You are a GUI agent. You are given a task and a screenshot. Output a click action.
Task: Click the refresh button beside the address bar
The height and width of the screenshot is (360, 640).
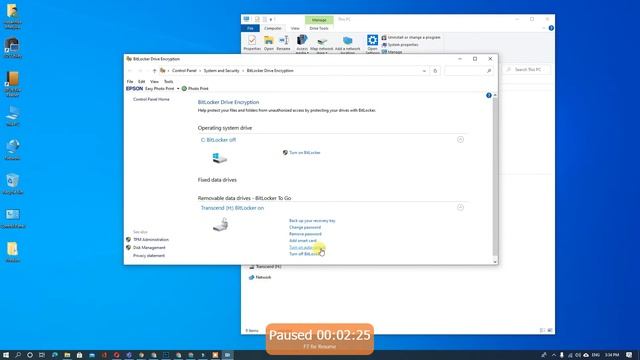click(x=435, y=71)
